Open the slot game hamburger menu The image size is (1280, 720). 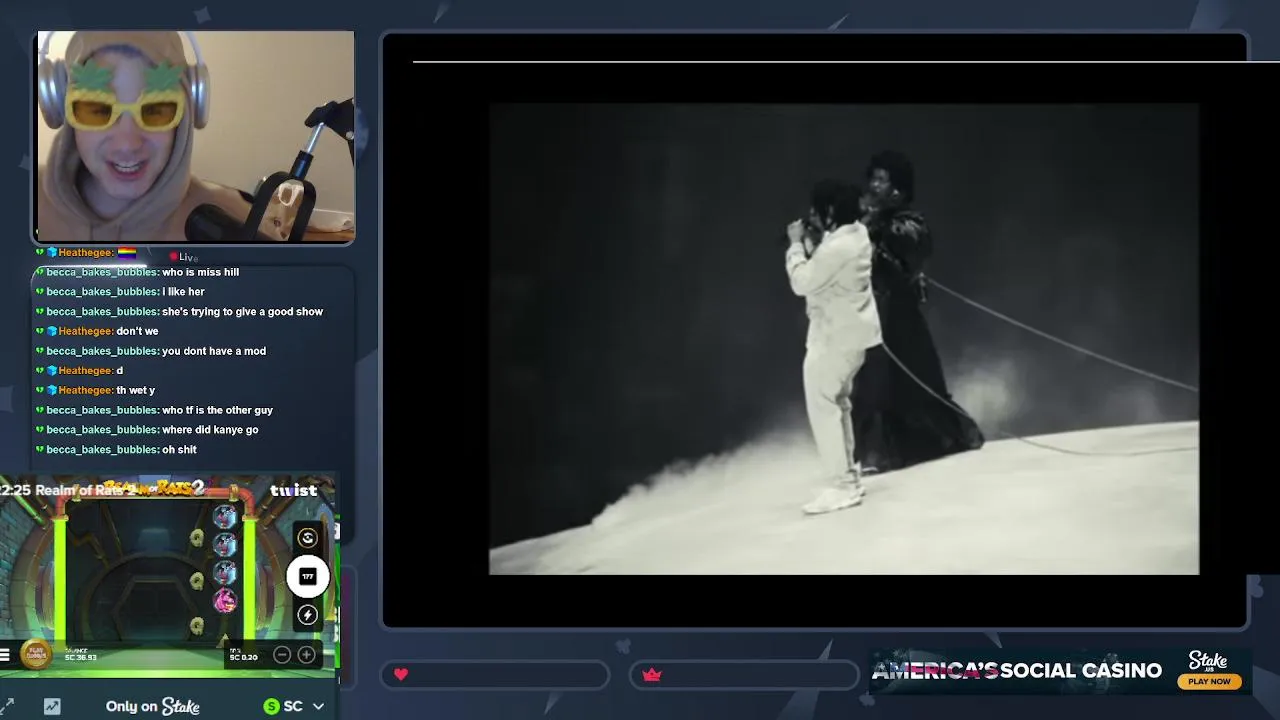pos(5,655)
